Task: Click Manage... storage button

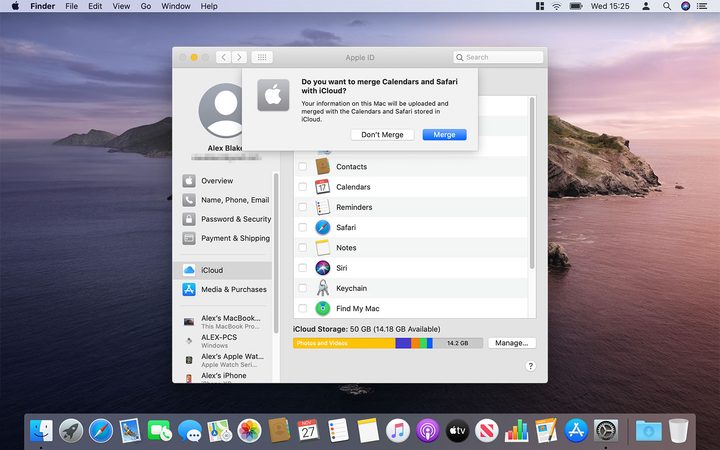Action: [512, 343]
